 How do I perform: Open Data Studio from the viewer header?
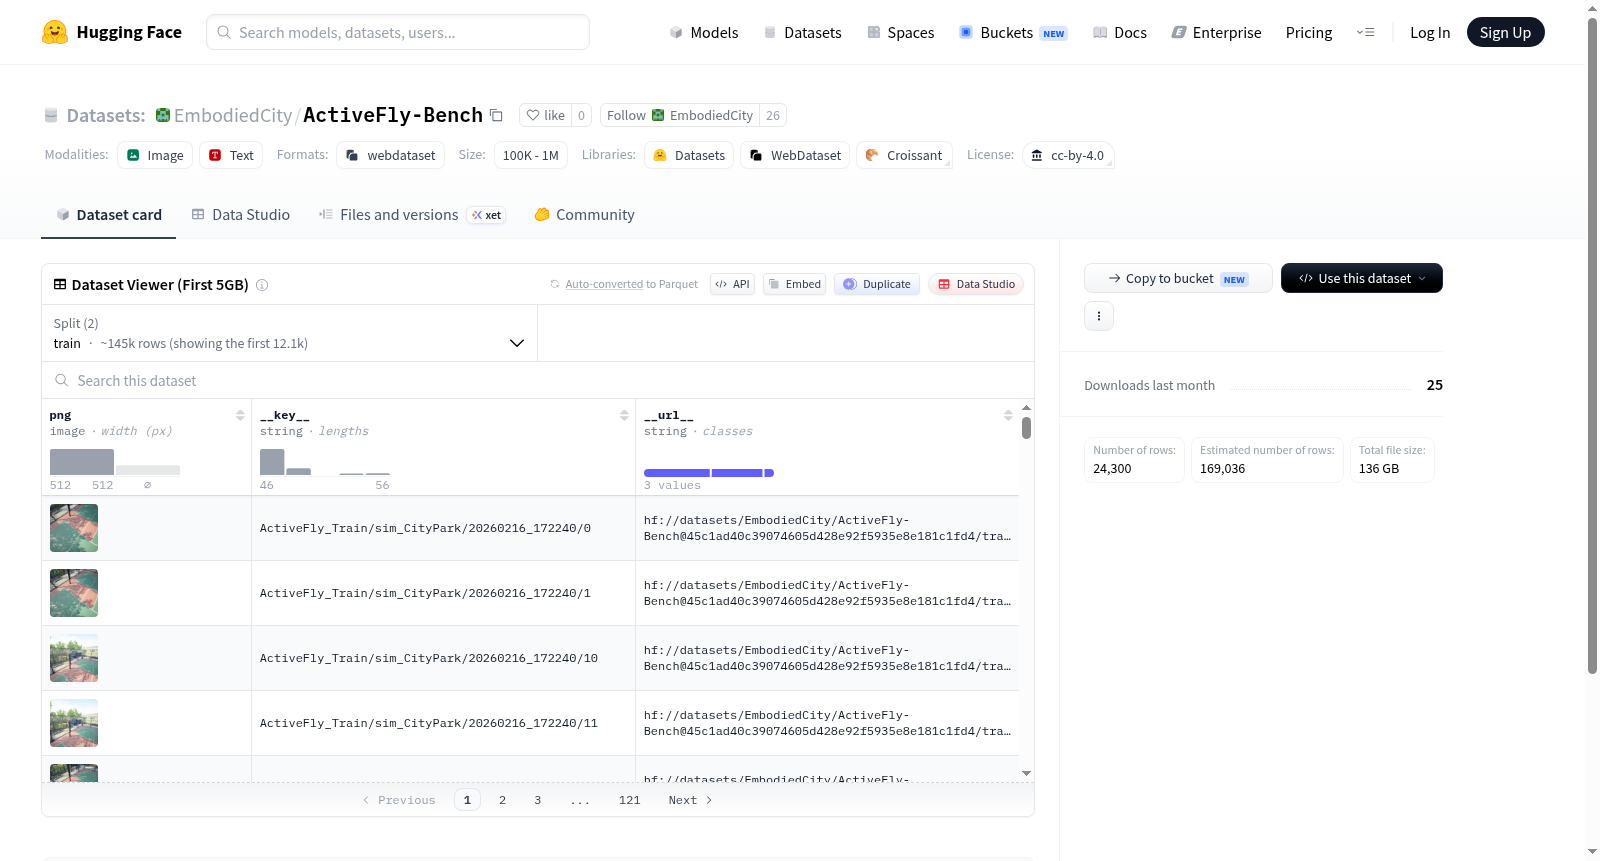976,284
